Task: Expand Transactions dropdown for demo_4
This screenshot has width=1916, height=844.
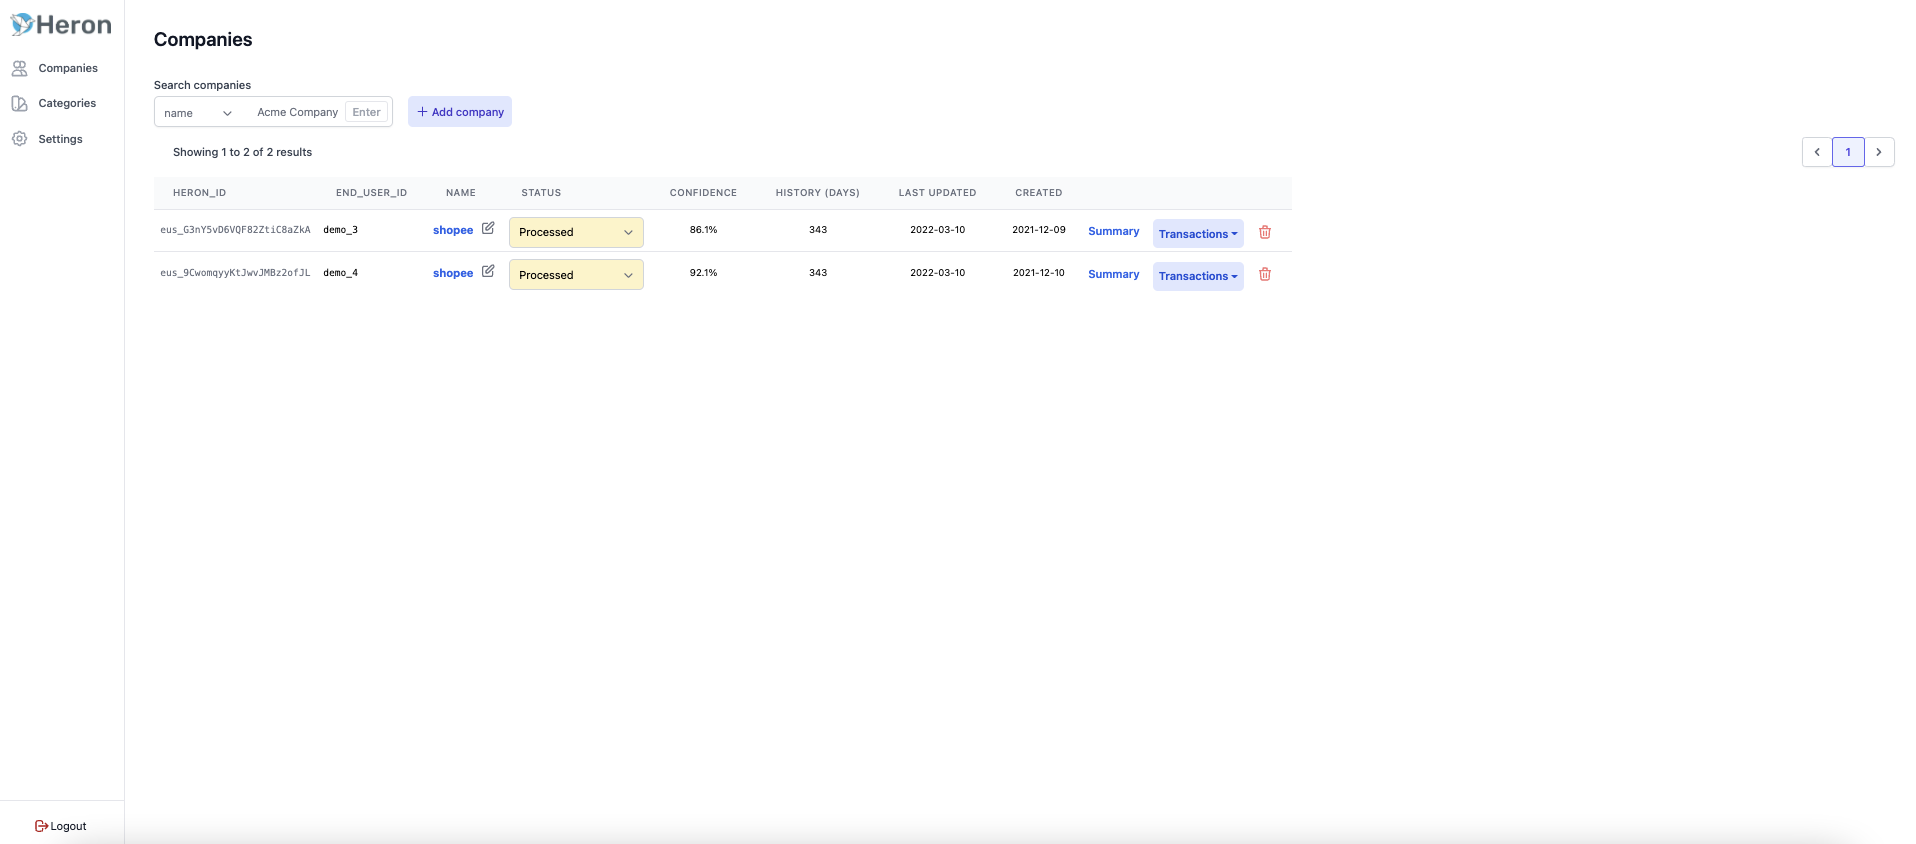Action: click(1198, 276)
